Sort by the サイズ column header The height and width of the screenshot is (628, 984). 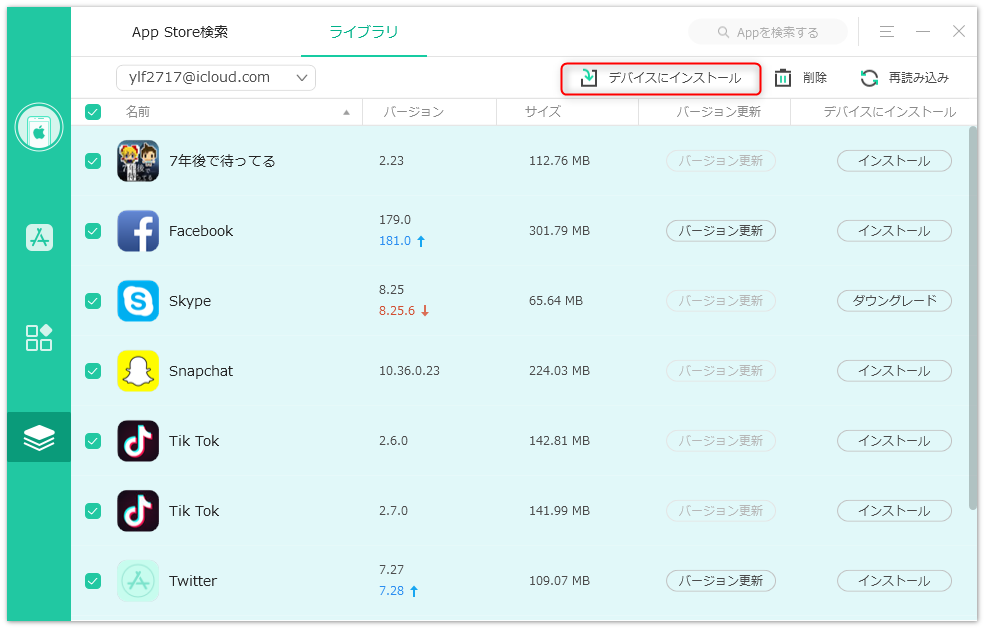click(x=543, y=112)
